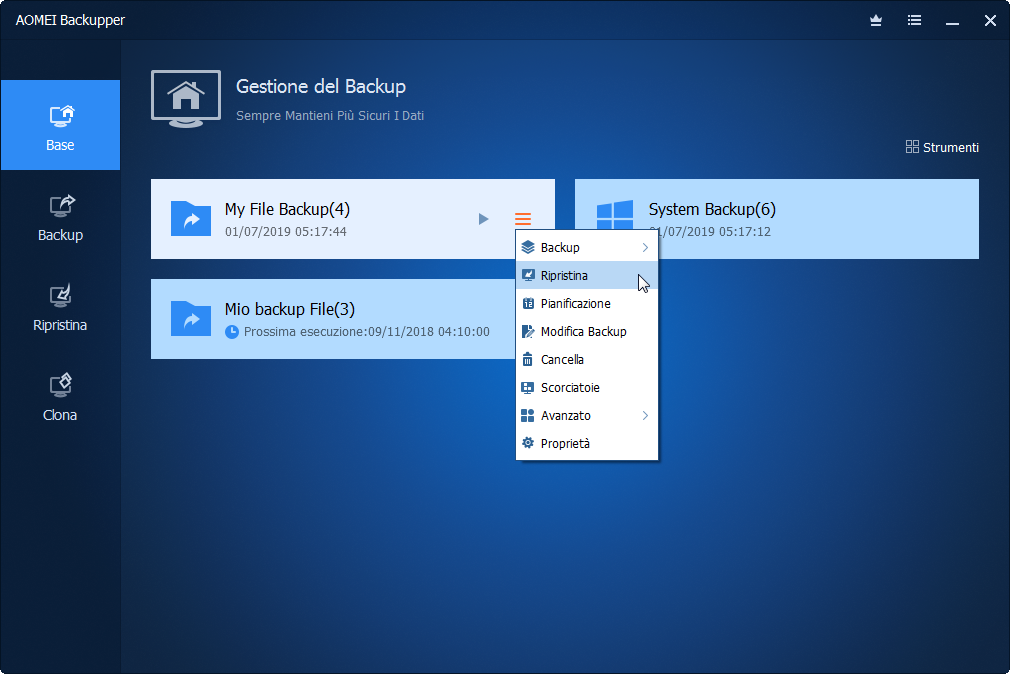Click the trash icon beside Cancella
This screenshot has width=1010, height=674.
click(x=528, y=360)
